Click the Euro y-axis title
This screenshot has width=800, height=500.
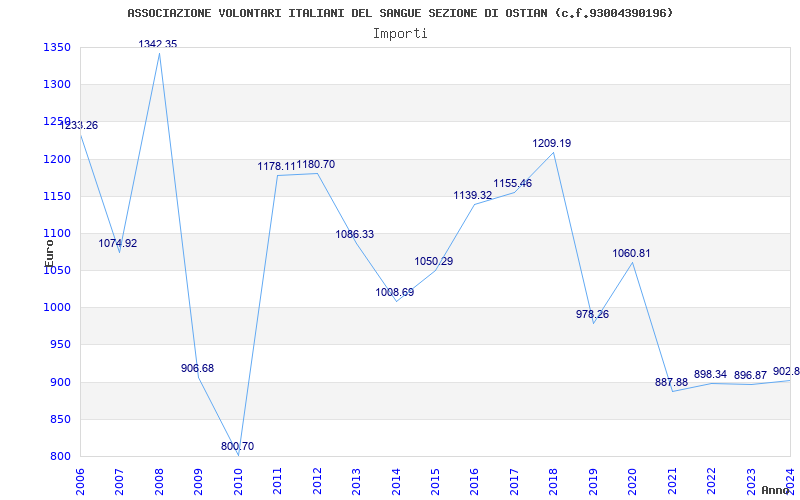coord(49,253)
